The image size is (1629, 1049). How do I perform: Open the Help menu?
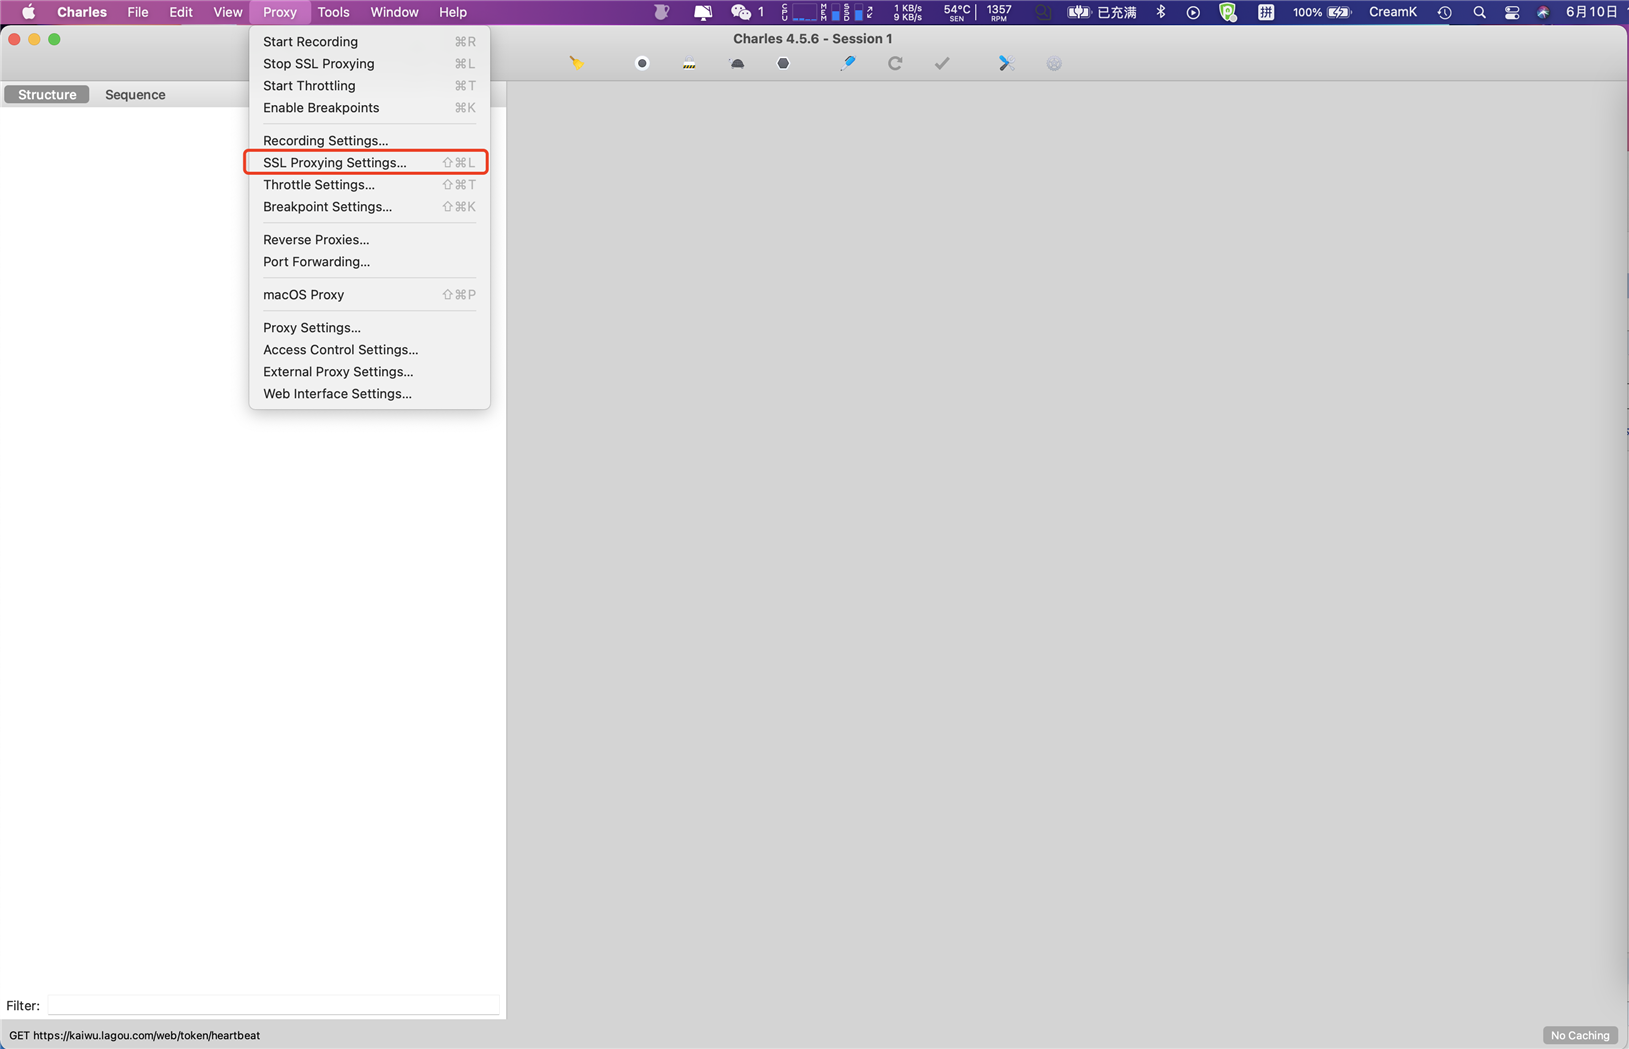[453, 12]
